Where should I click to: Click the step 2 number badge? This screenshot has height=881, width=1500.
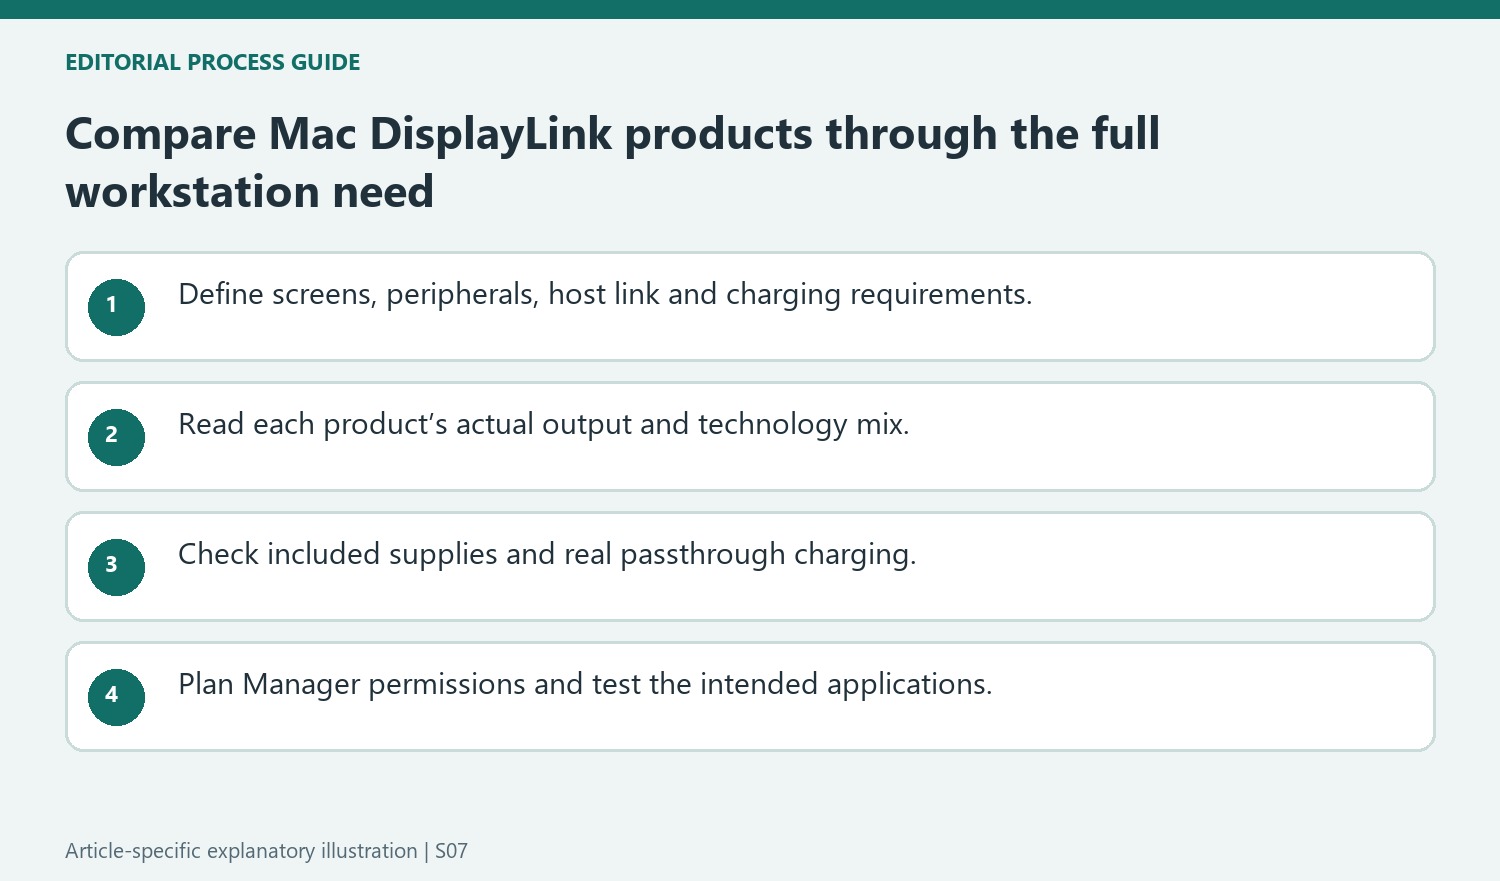tap(116, 437)
